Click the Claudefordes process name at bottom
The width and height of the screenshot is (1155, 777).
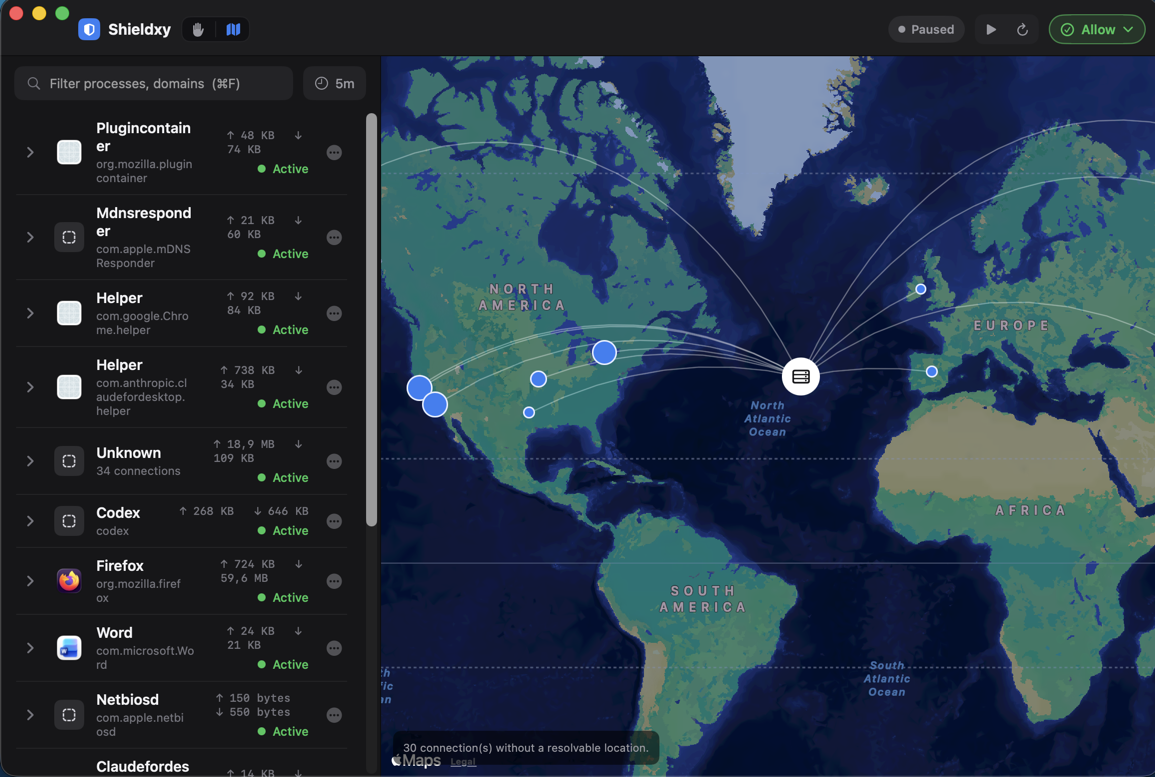(143, 767)
